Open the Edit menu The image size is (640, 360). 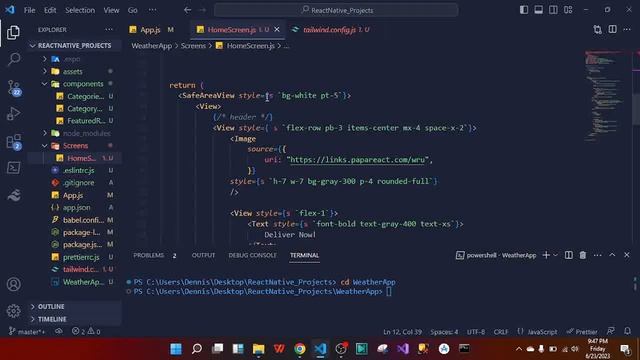pos(50,10)
